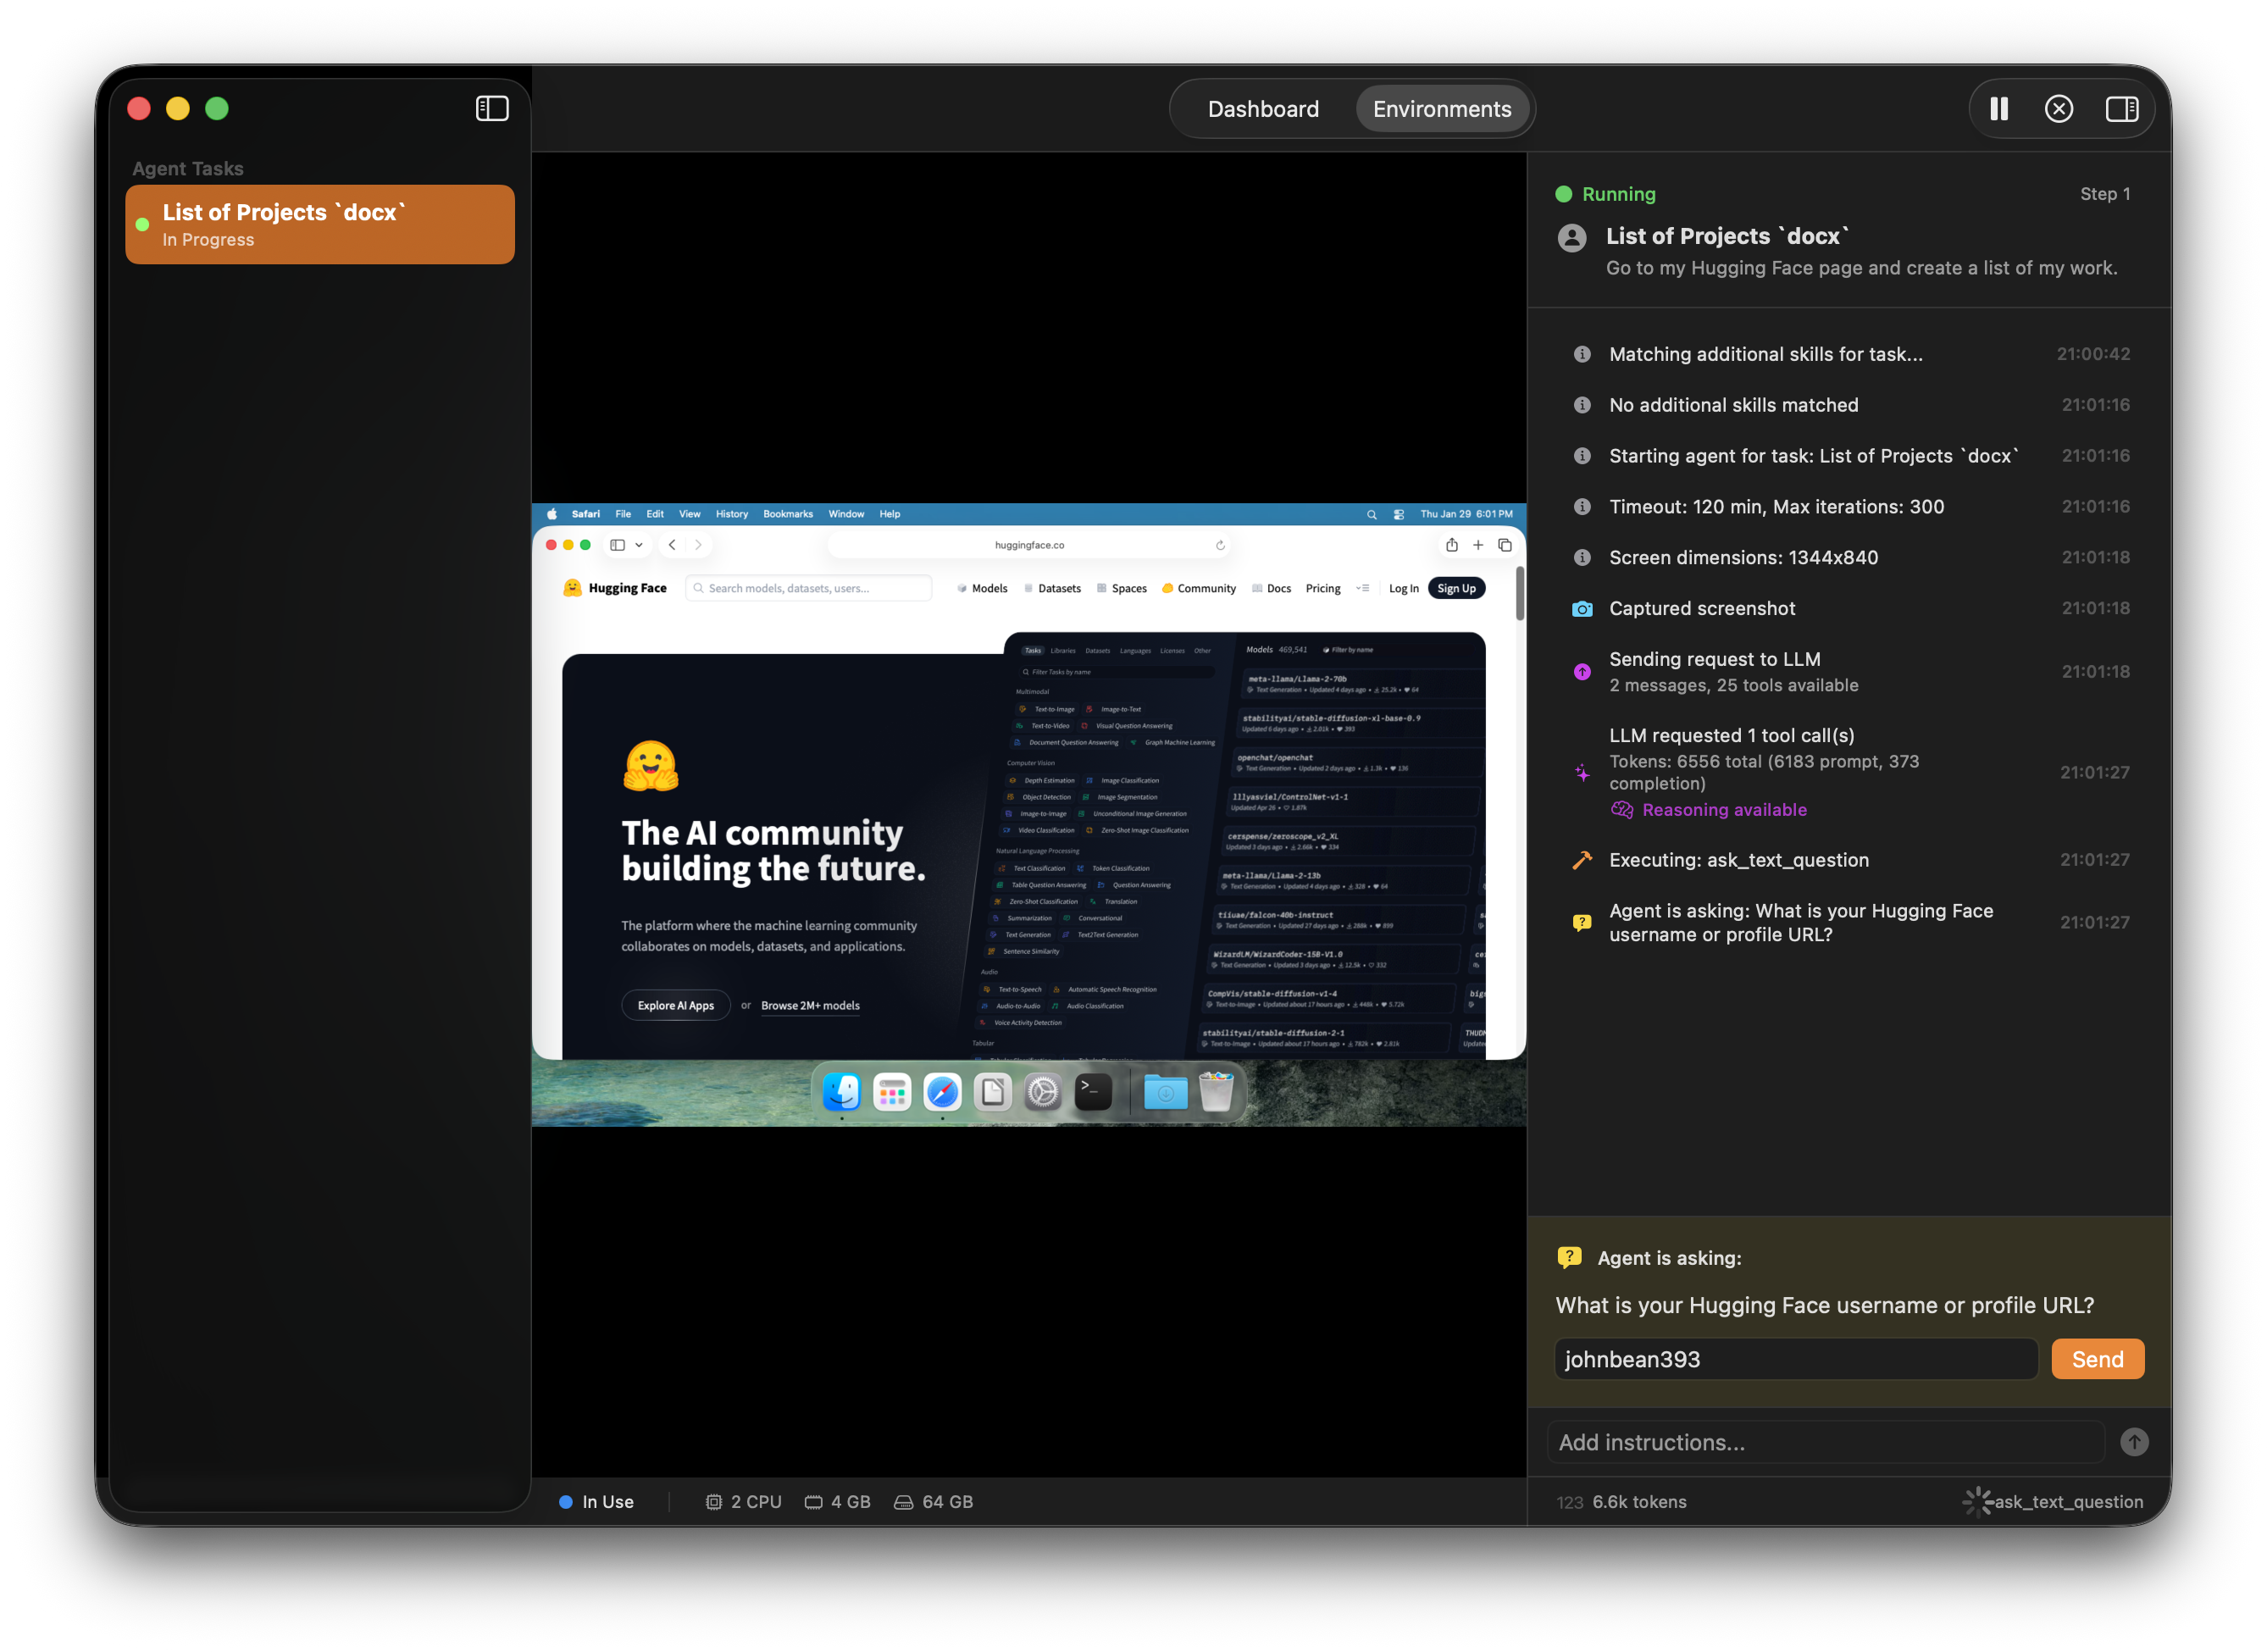Toggle the left sidebar panel icon

[x=491, y=108]
